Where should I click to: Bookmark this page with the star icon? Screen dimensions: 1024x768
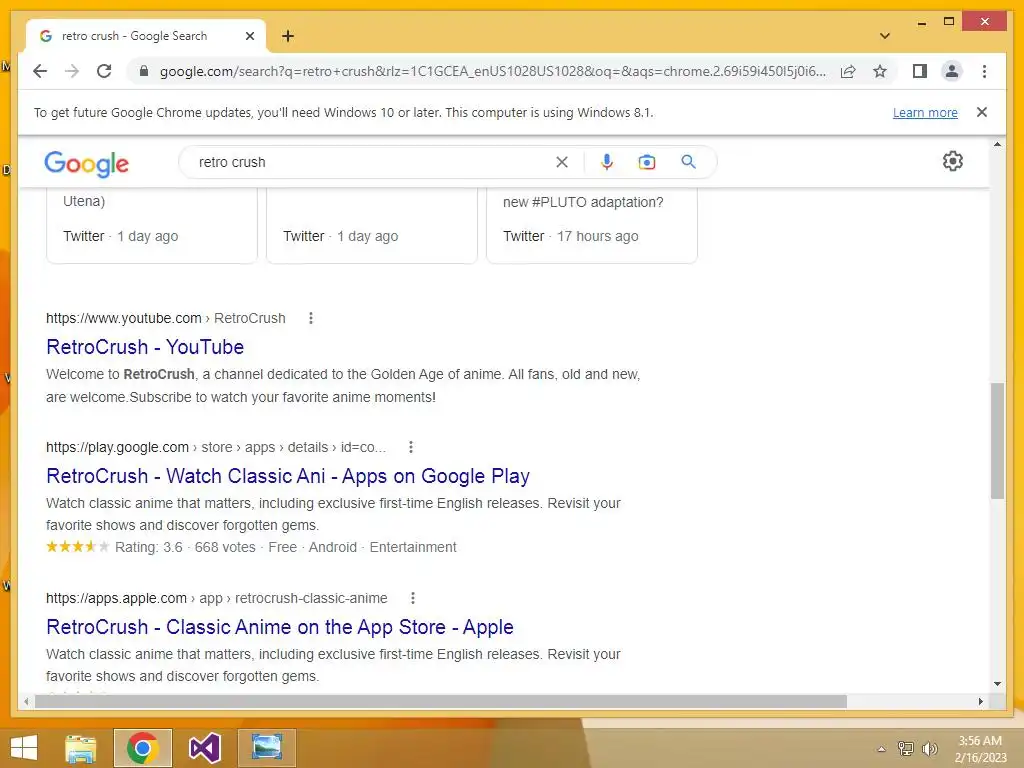coord(880,71)
